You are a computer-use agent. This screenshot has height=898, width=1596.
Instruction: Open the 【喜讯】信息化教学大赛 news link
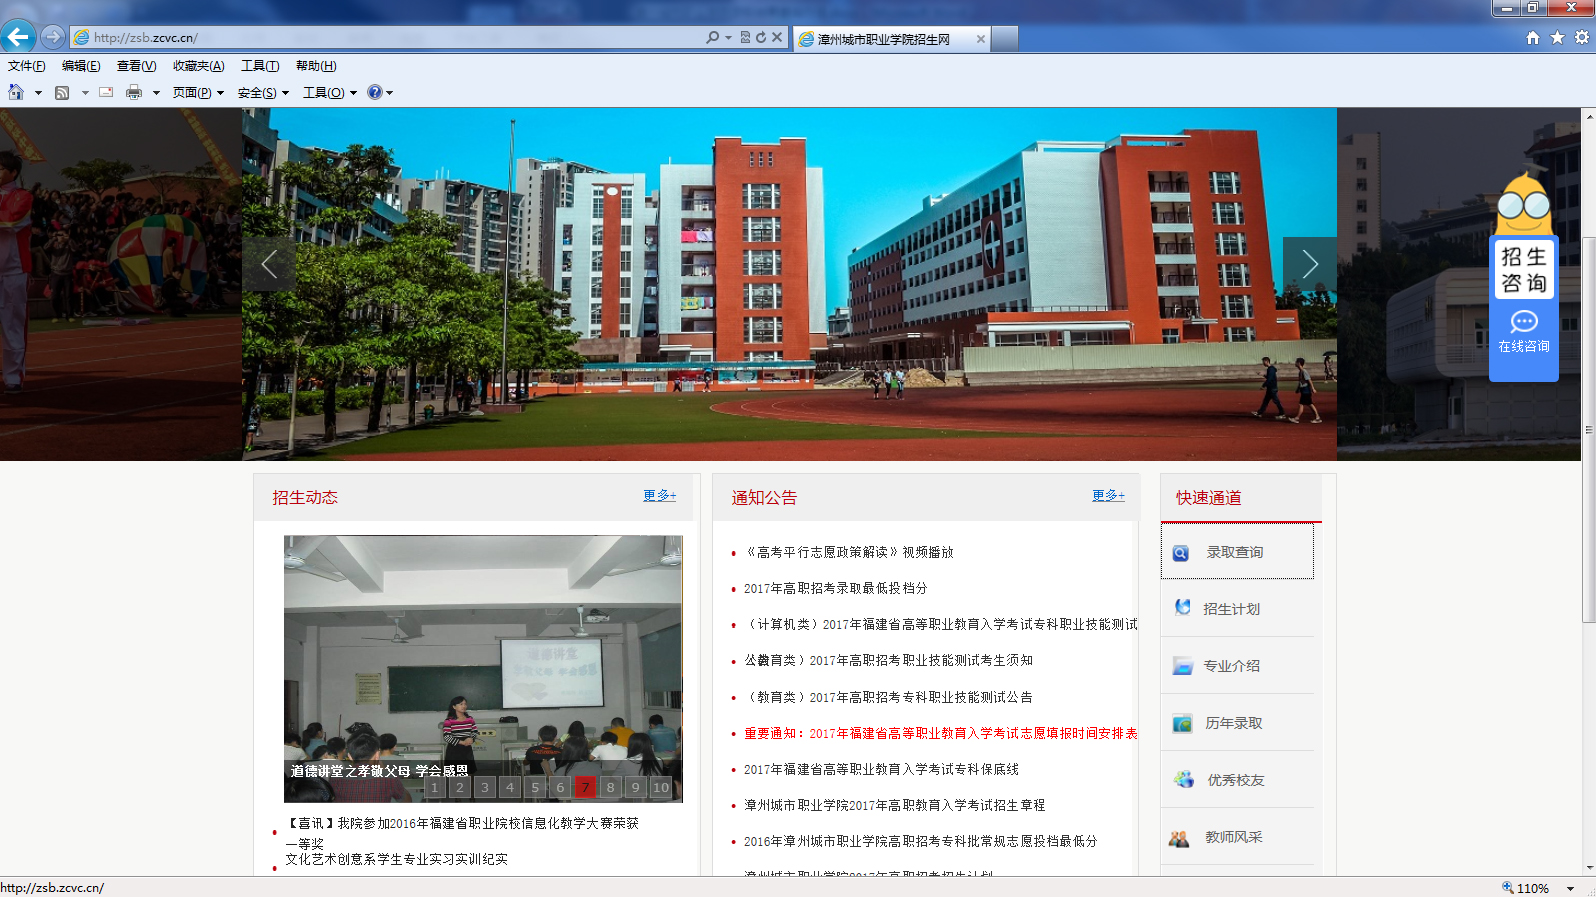pyautogui.click(x=462, y=833)
